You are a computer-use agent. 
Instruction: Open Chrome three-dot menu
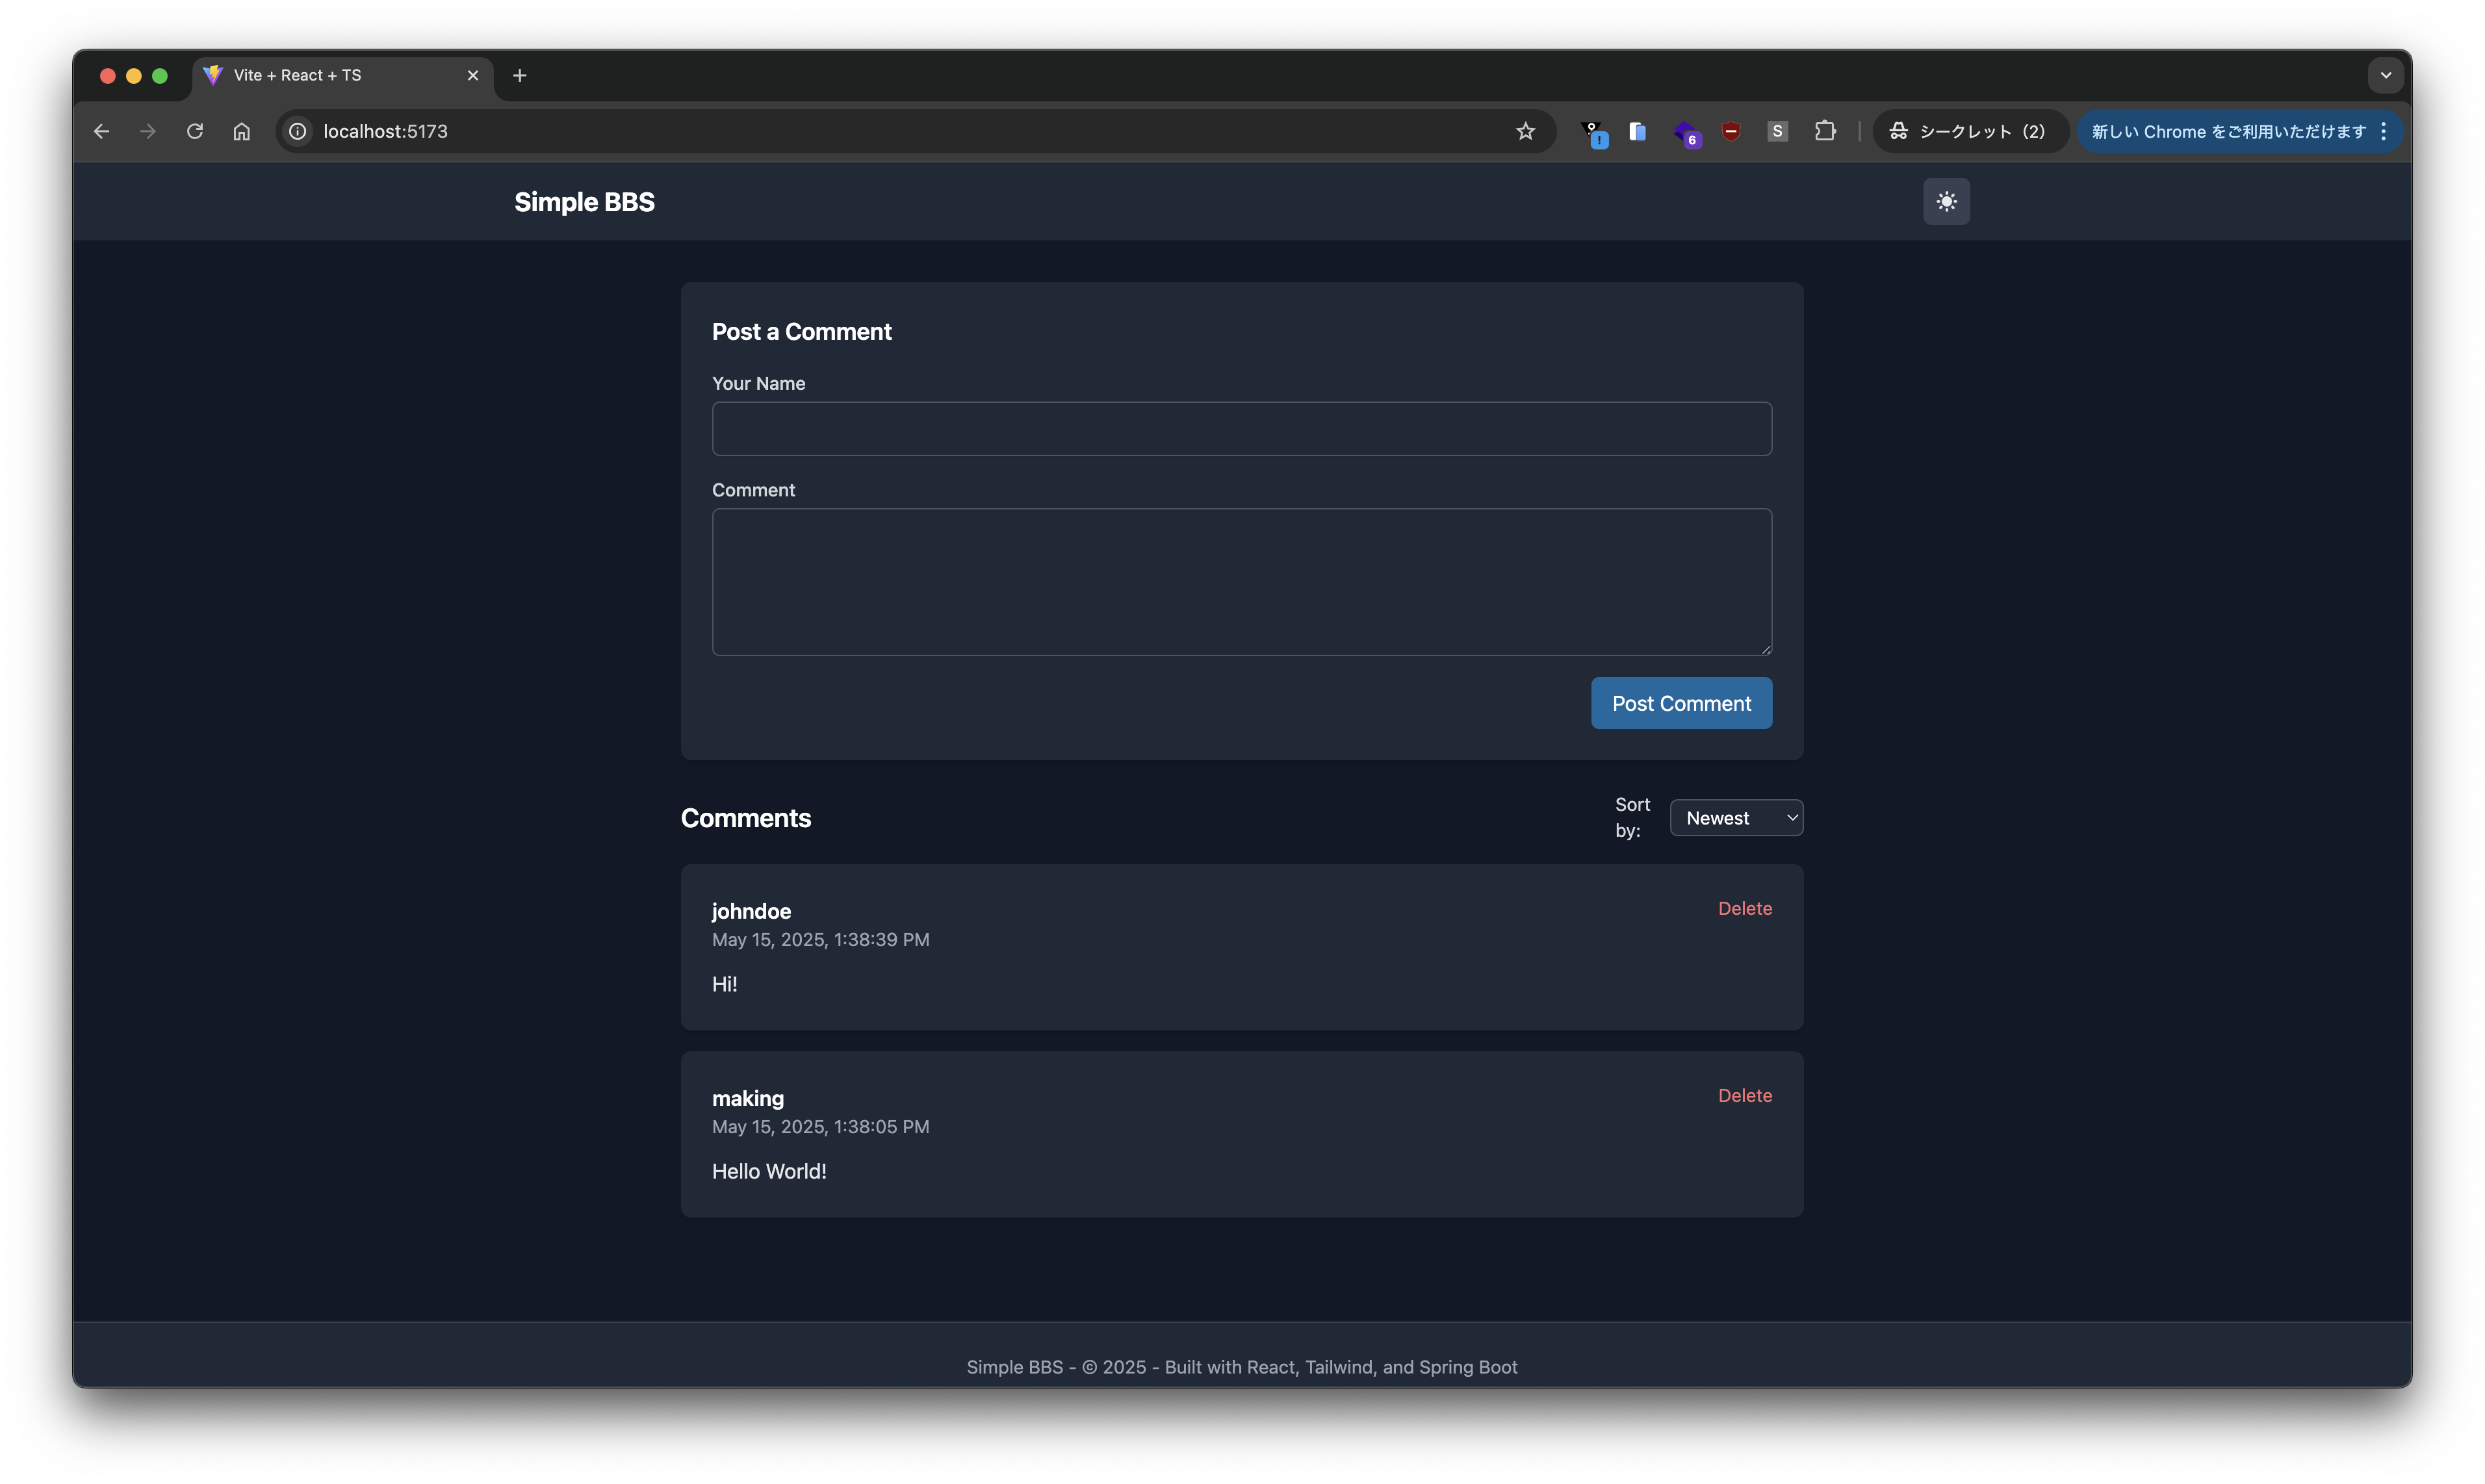point(2384,131)
